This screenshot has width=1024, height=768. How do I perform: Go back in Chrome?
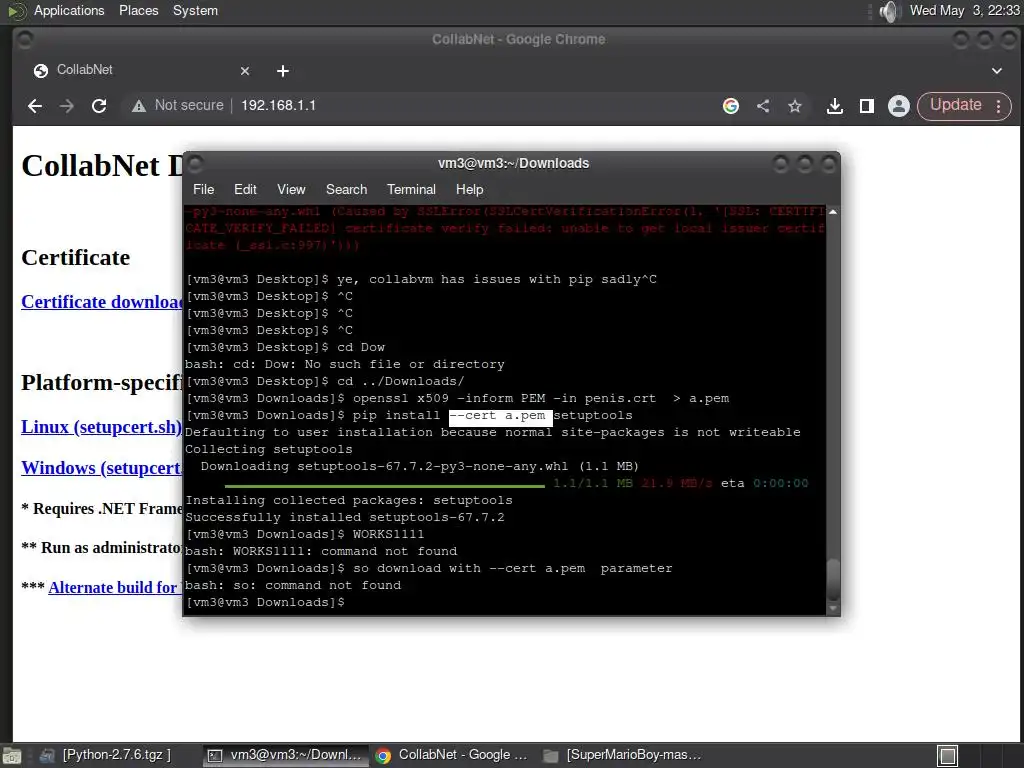click(x=35, y=106)
